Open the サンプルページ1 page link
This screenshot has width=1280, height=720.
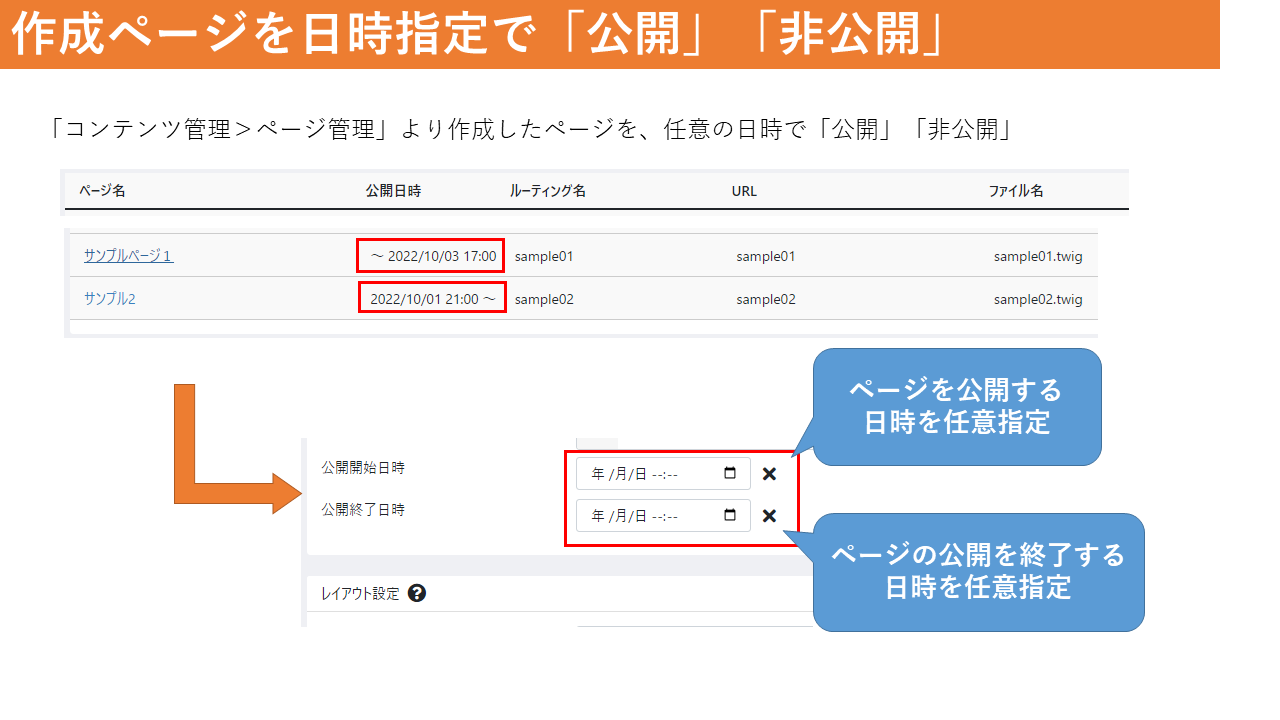pyautogui.click(x=128, y=256)
